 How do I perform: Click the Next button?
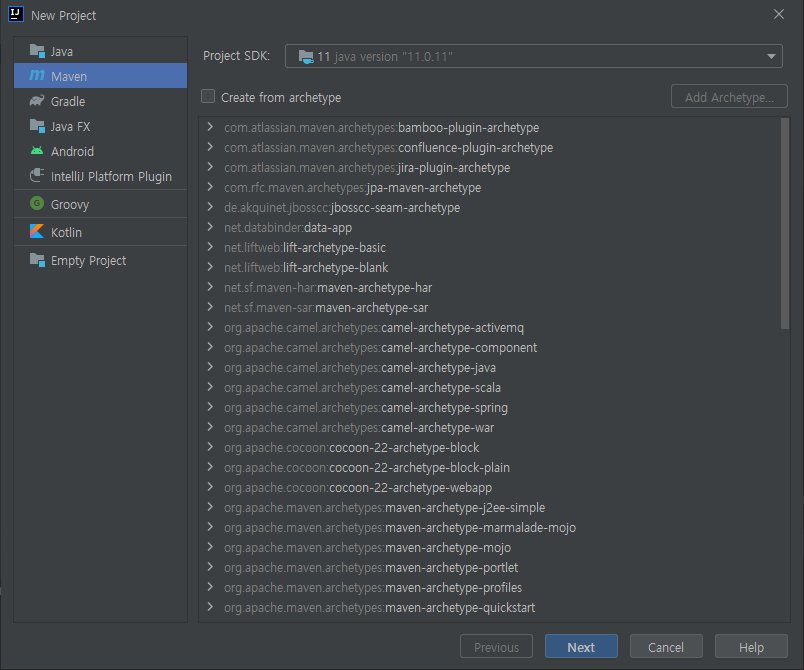(581, 647)
